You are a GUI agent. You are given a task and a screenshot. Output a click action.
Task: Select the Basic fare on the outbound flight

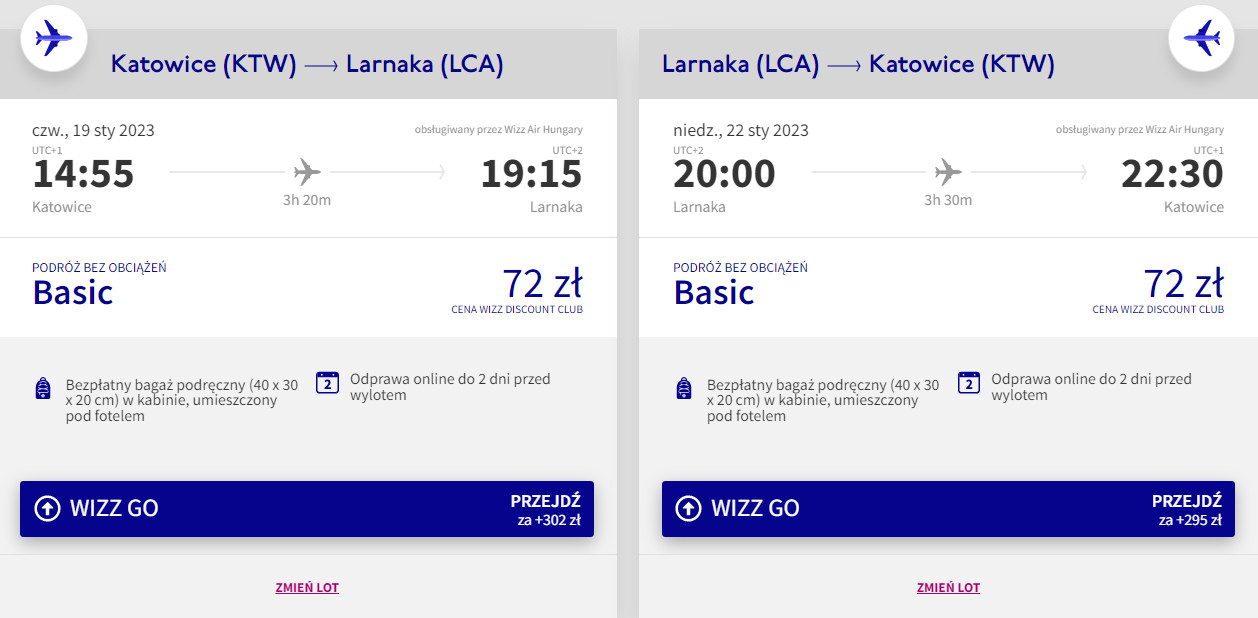coord(73,292)
